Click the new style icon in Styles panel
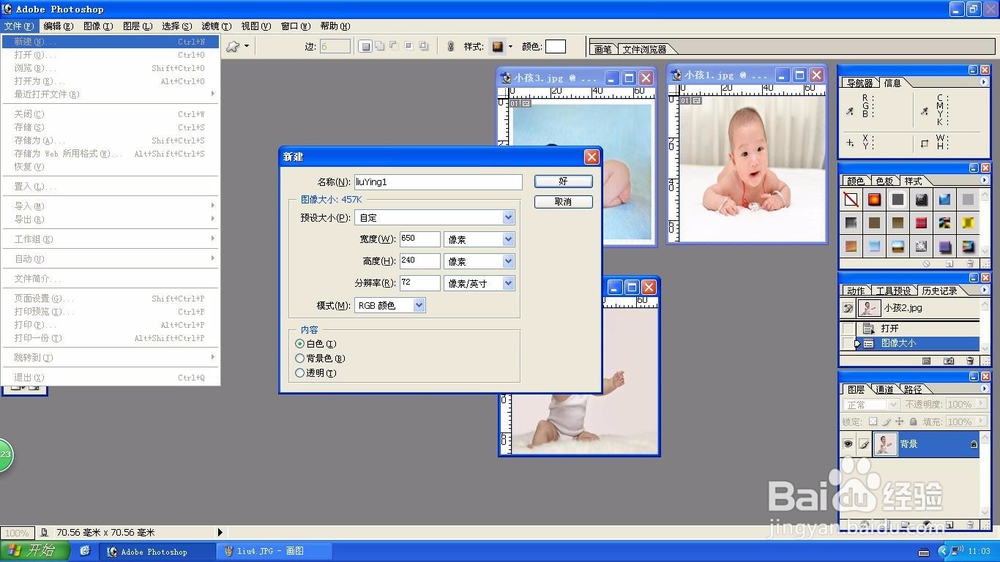 [949, 263]
